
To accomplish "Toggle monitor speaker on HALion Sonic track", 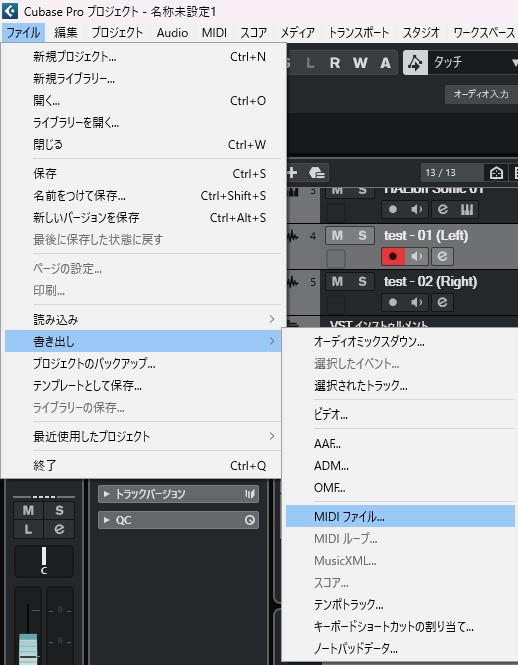I will pos(417,210).
